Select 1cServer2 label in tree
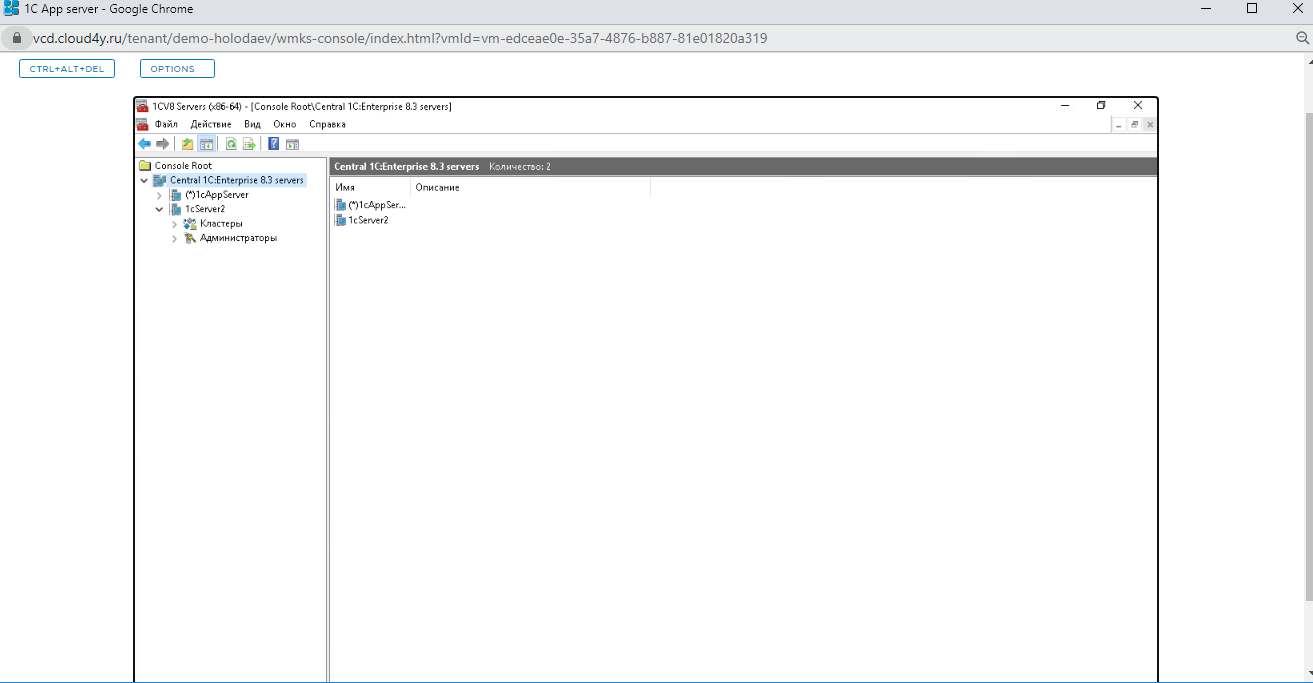This screenshot has height=683, width=1313. 205,210
